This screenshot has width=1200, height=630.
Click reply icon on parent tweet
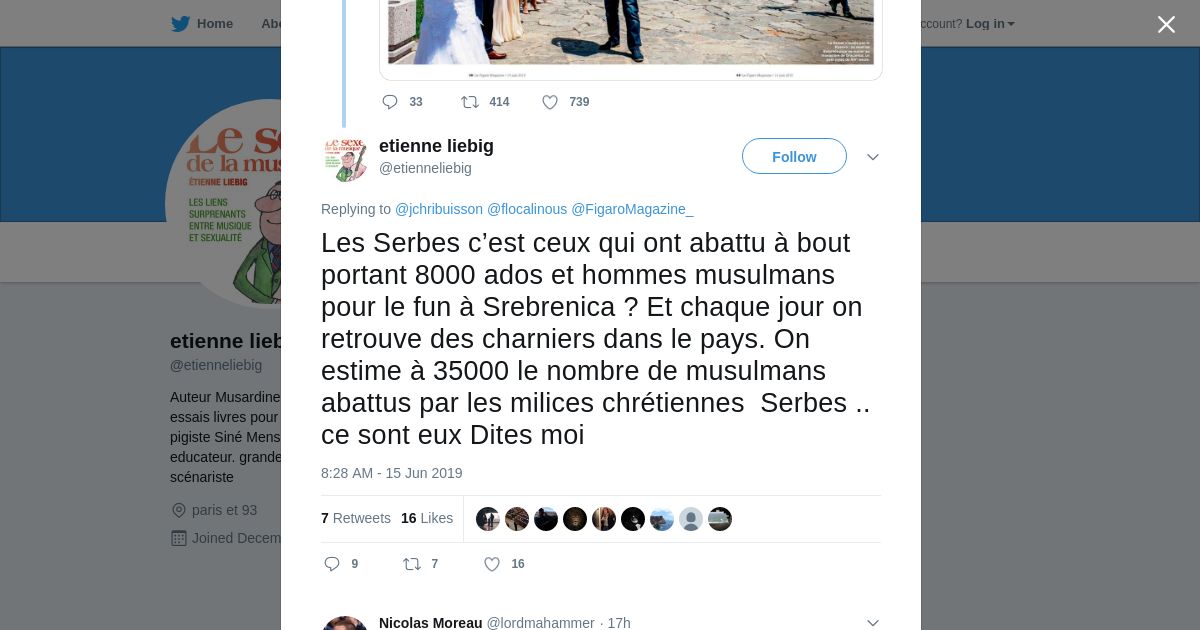tap(390, 102)
